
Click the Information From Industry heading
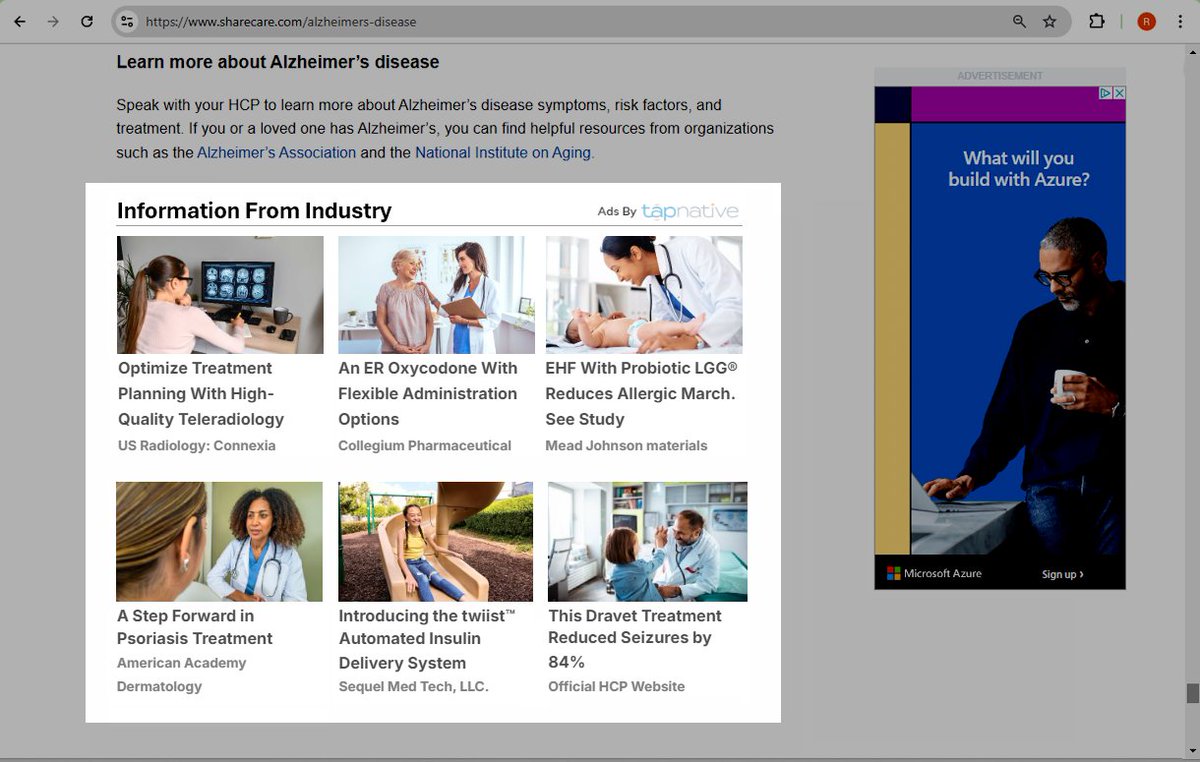pos(254,211)
